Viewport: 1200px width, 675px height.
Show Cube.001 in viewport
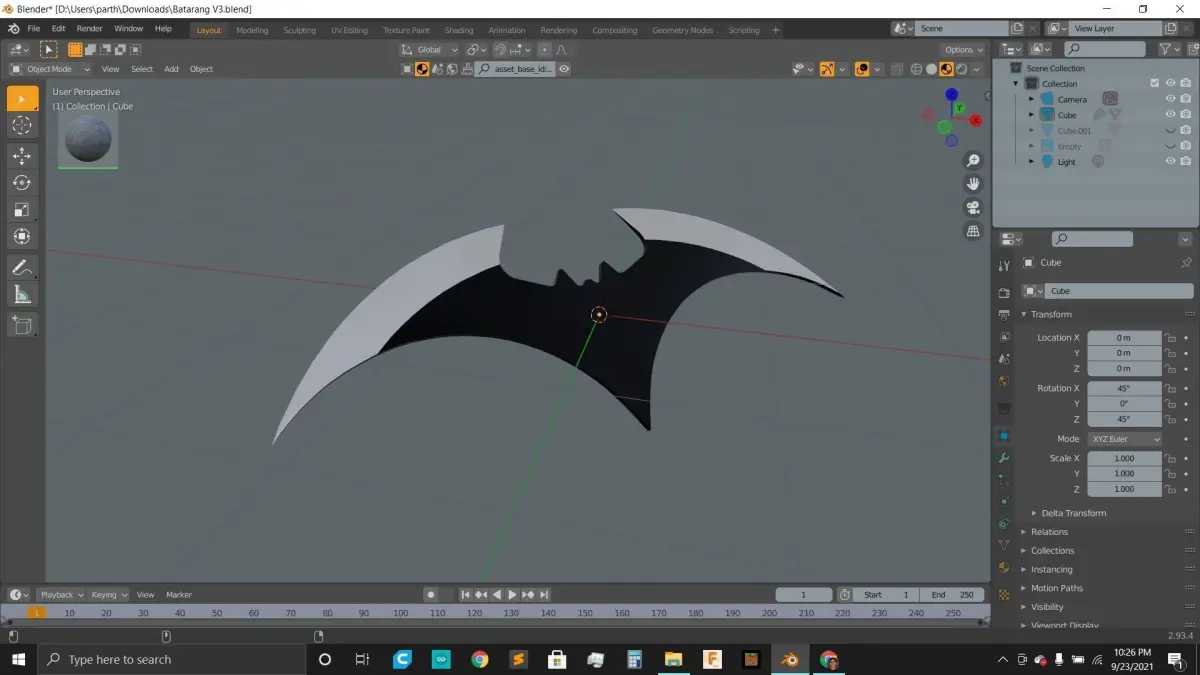pyautogui.click(x=1170, y=131)
